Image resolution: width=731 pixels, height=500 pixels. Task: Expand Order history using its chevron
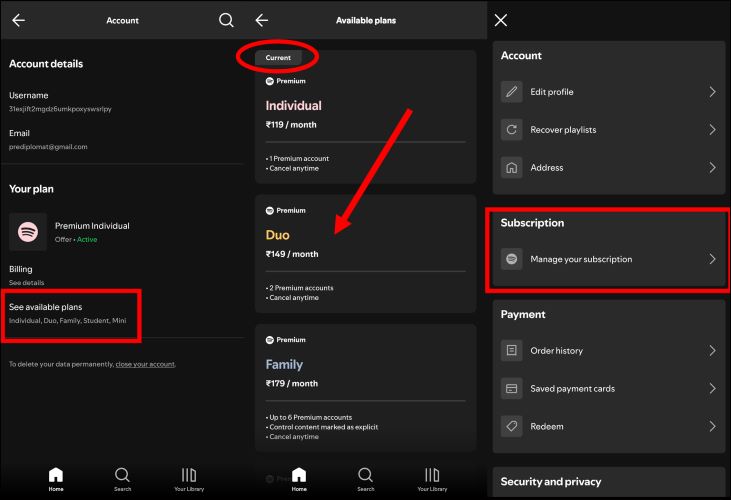tap(712, 350)
